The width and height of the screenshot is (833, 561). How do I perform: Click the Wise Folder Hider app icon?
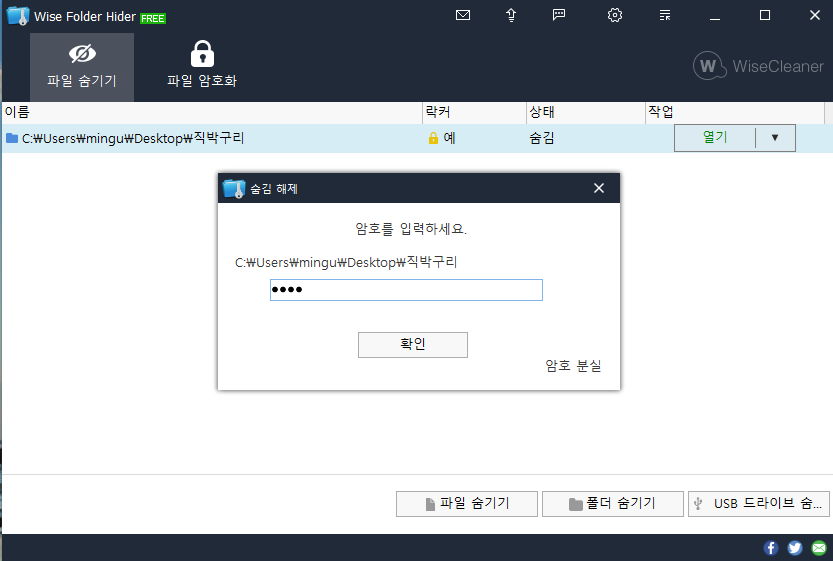[x=18, y=16]
